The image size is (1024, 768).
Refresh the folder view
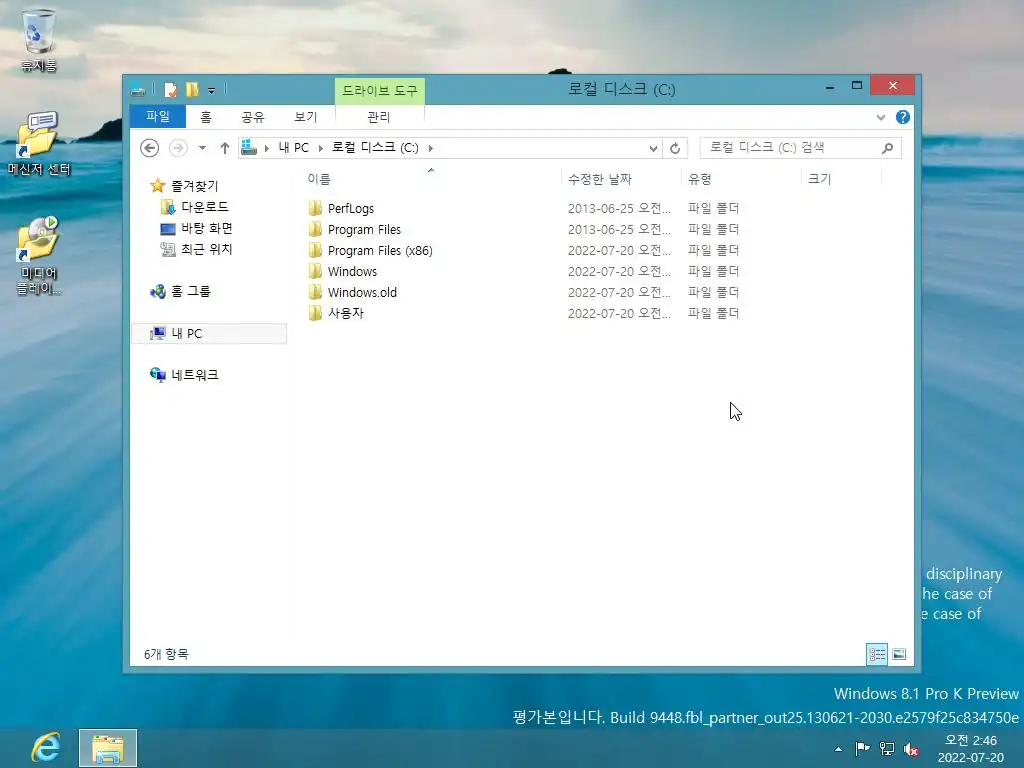[675, 148]
